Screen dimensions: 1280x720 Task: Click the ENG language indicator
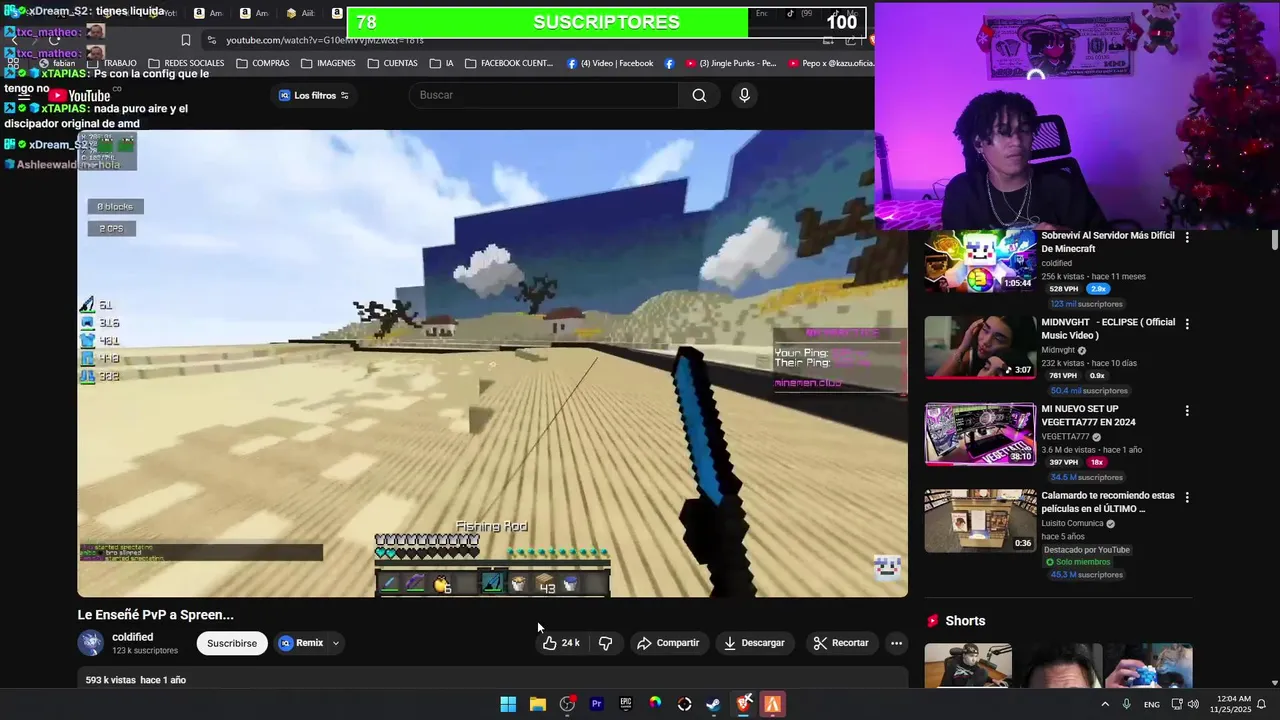[x=1152, y=705]
